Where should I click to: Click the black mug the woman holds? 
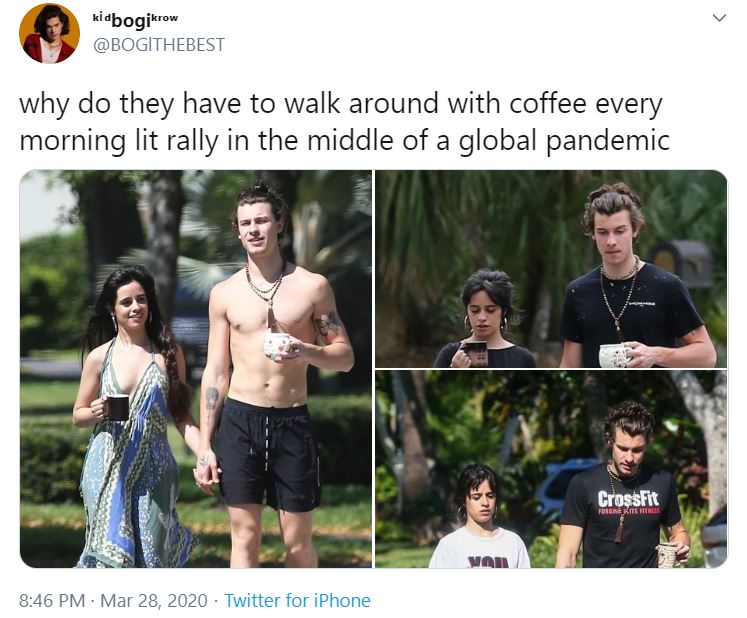[117, 407]
